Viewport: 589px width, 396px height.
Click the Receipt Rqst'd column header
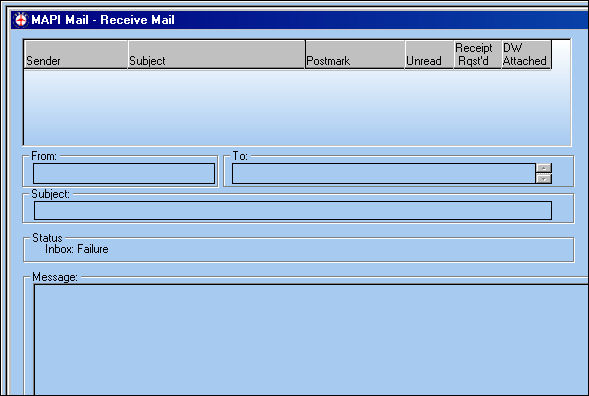(477, 54)
